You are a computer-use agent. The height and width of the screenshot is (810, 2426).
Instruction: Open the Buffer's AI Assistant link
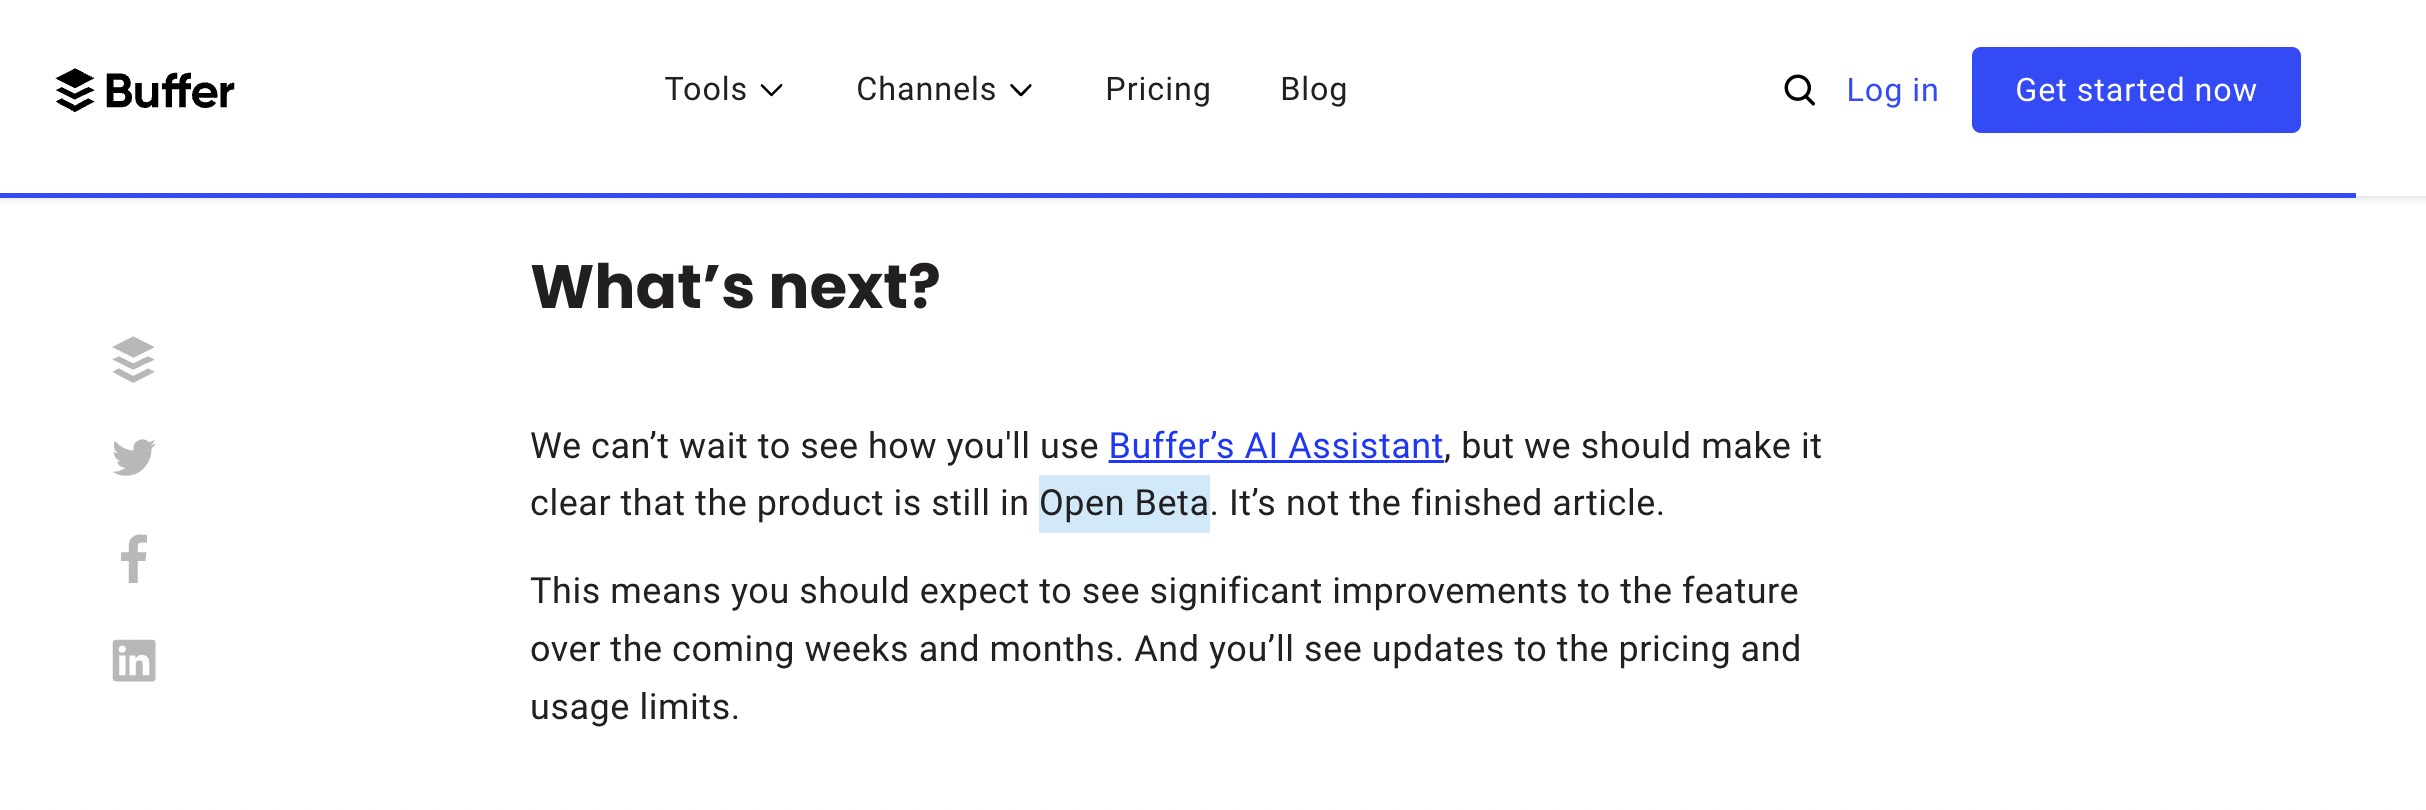click(1274, 446)
